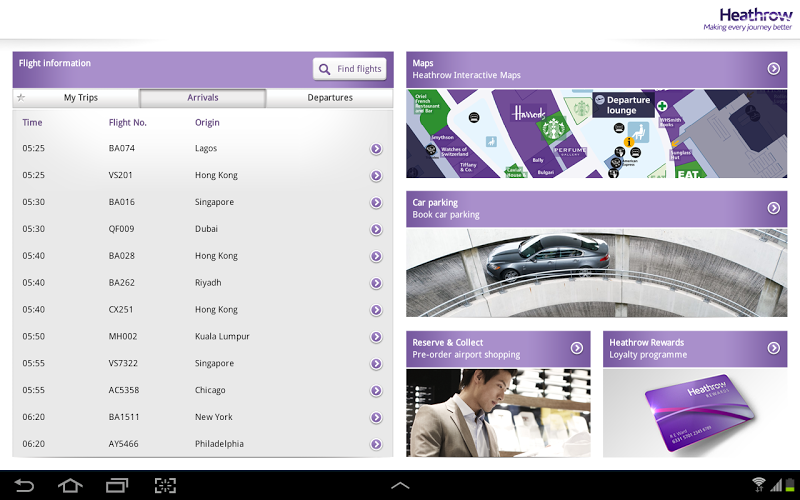Viewport: 800px width, 500px height.
Task: Open the Wi-Fi status icon
Action: pos(759,484)
